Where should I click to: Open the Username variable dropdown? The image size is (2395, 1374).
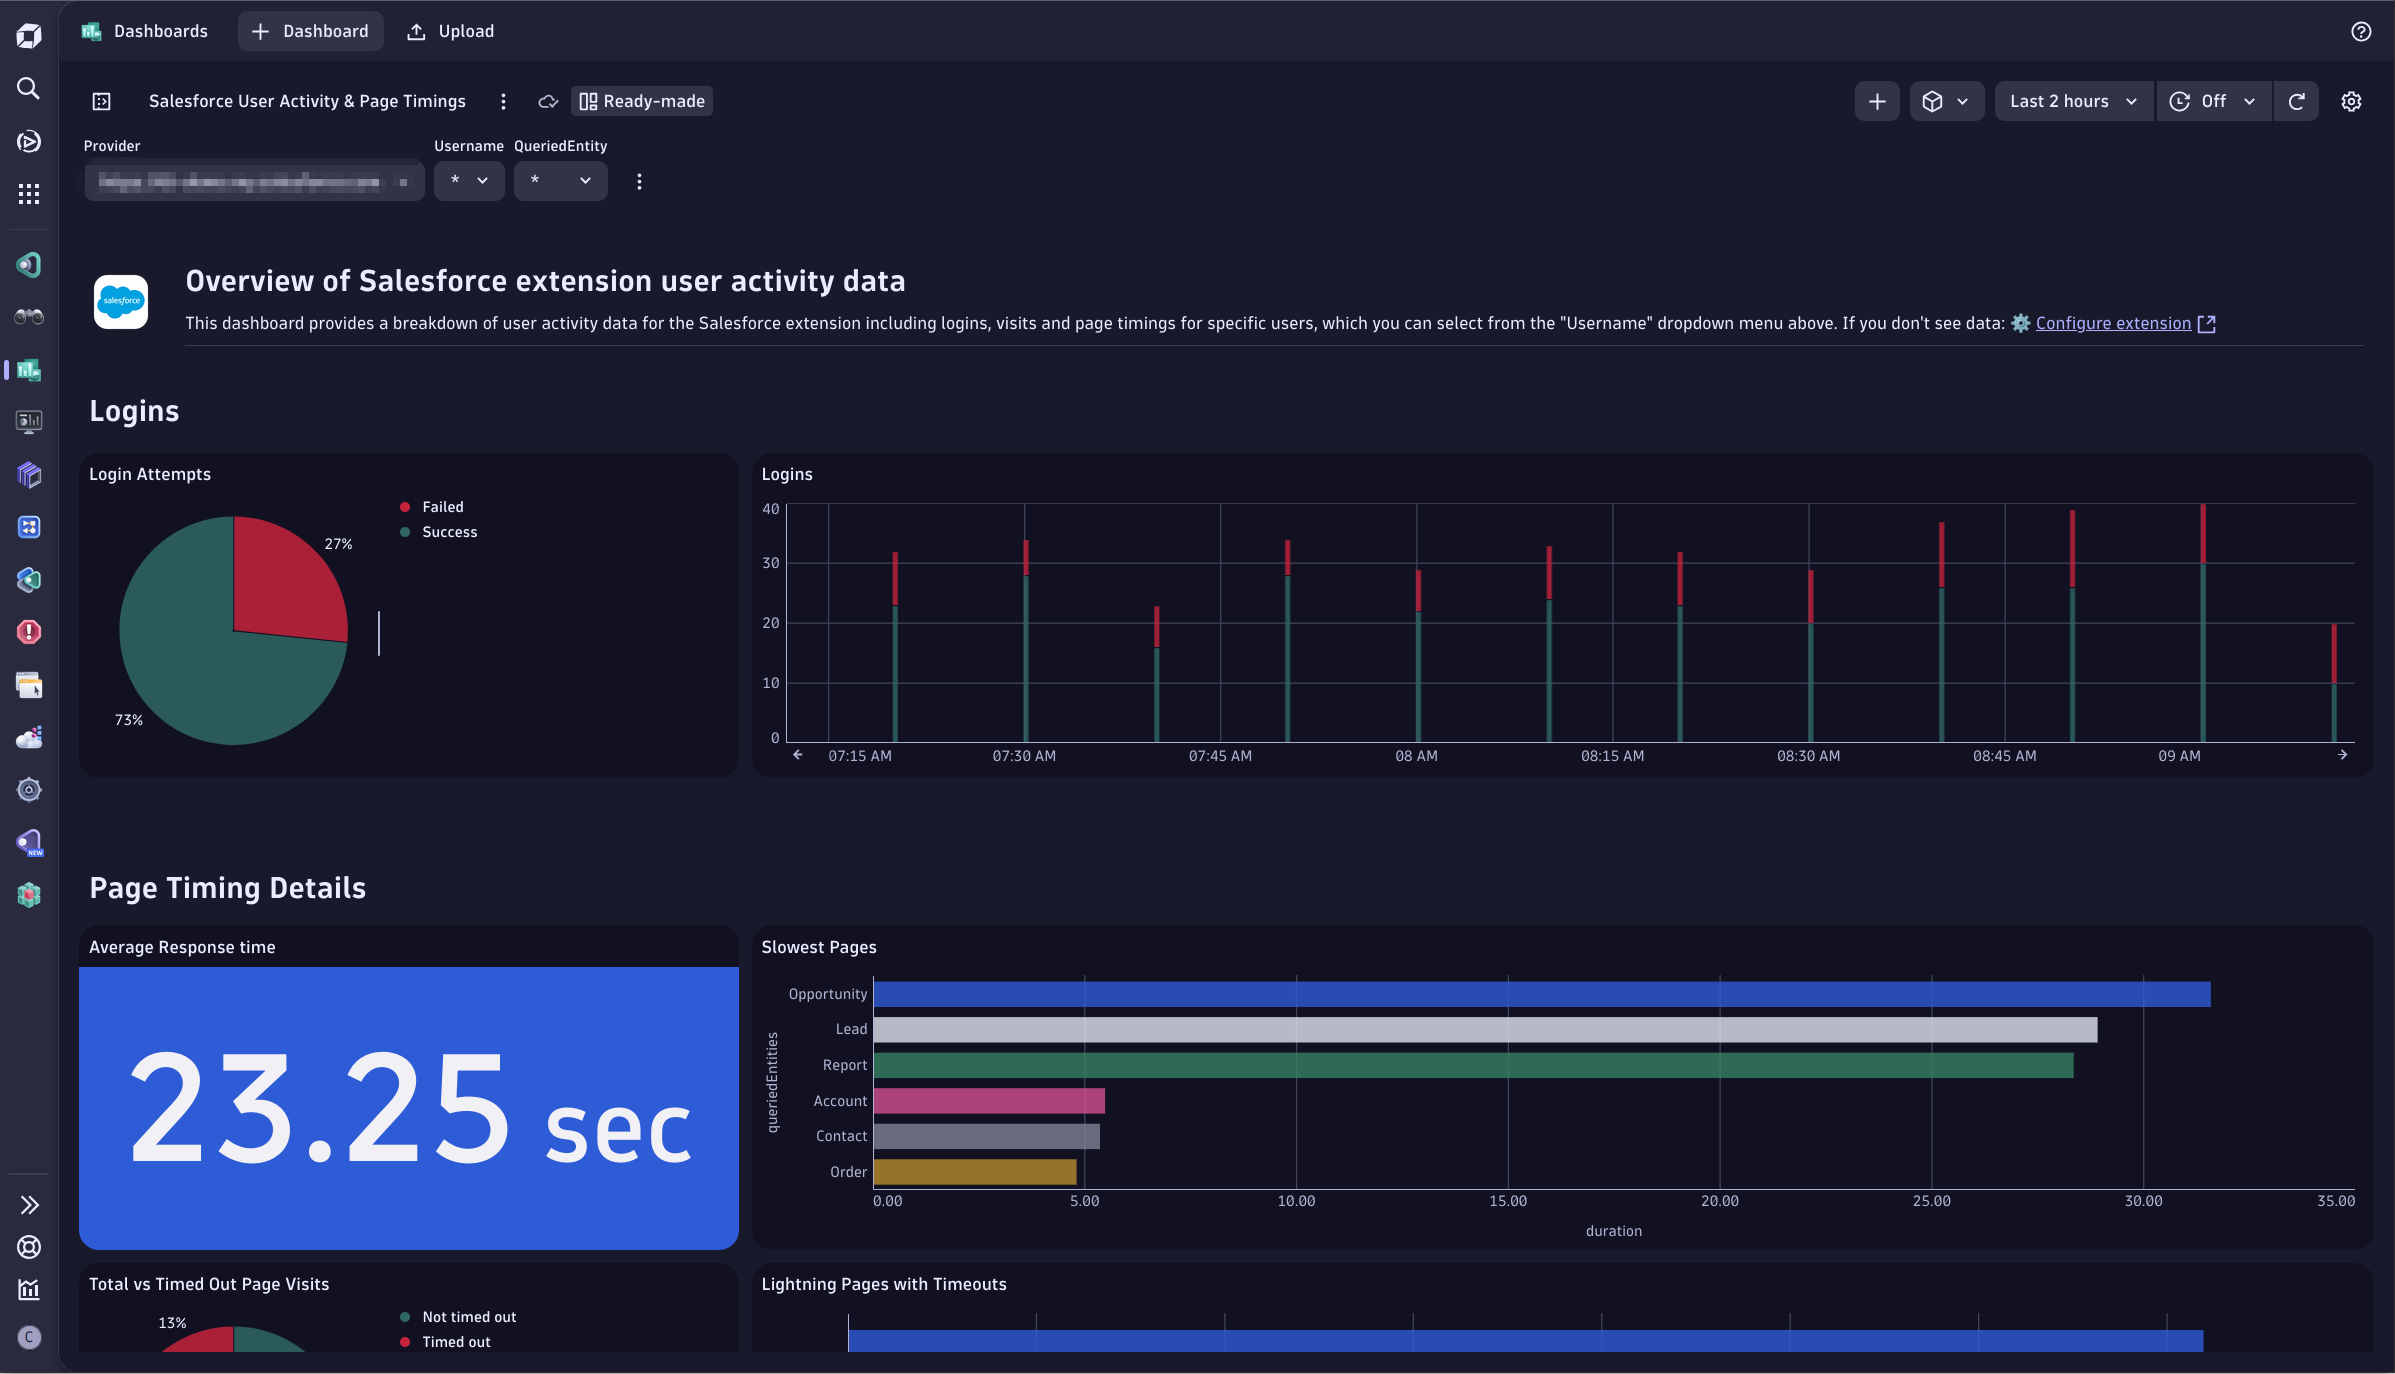click(469, 181)
